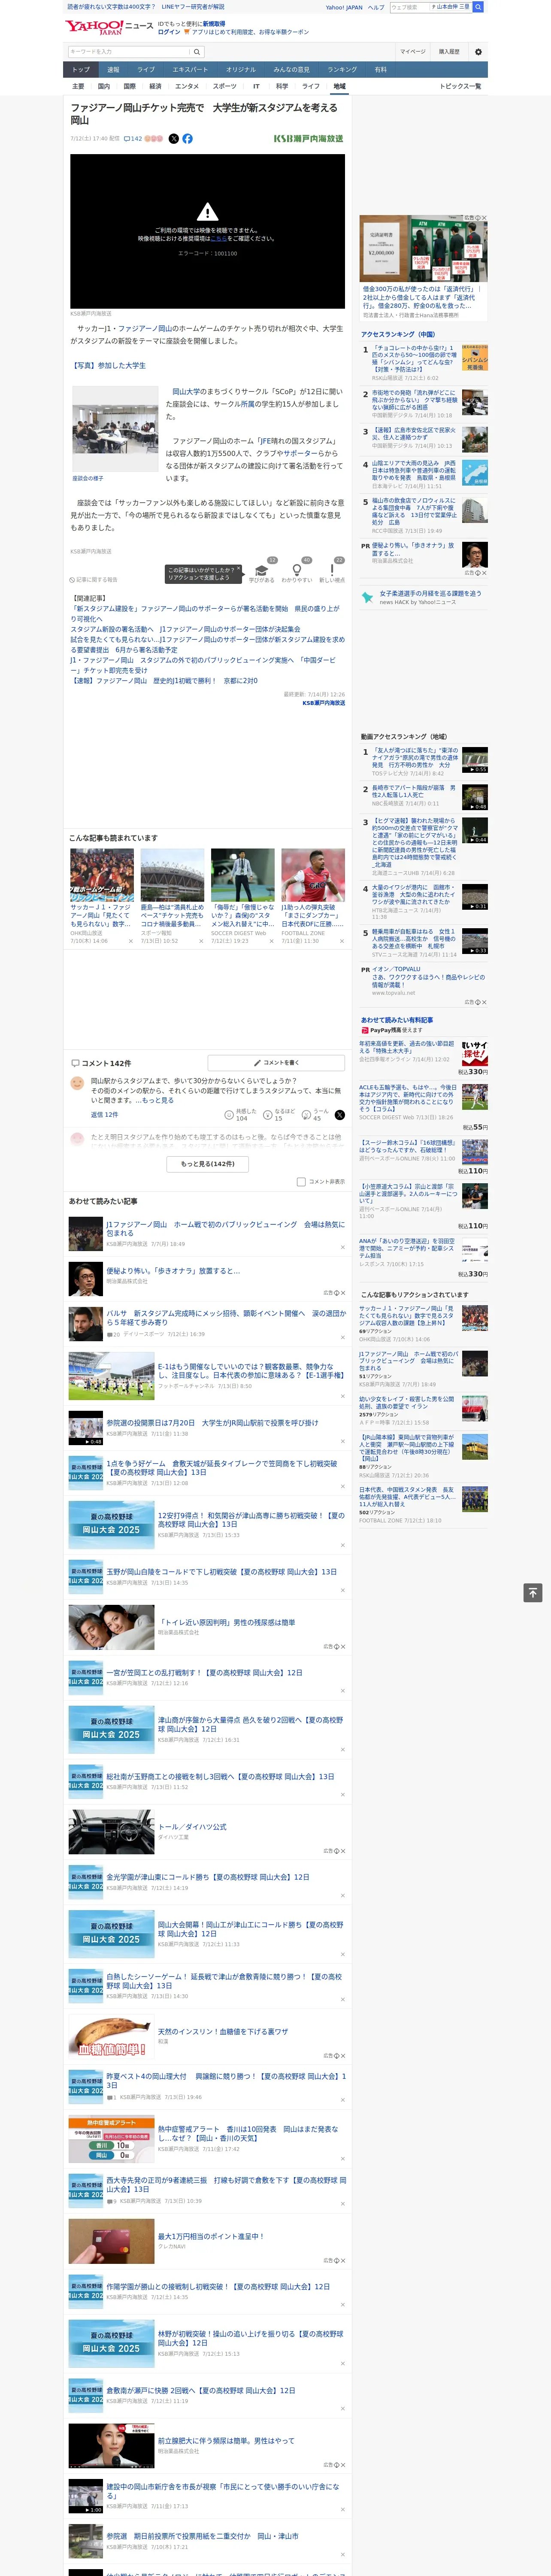Select the '地域' category tab

point(340,86)
